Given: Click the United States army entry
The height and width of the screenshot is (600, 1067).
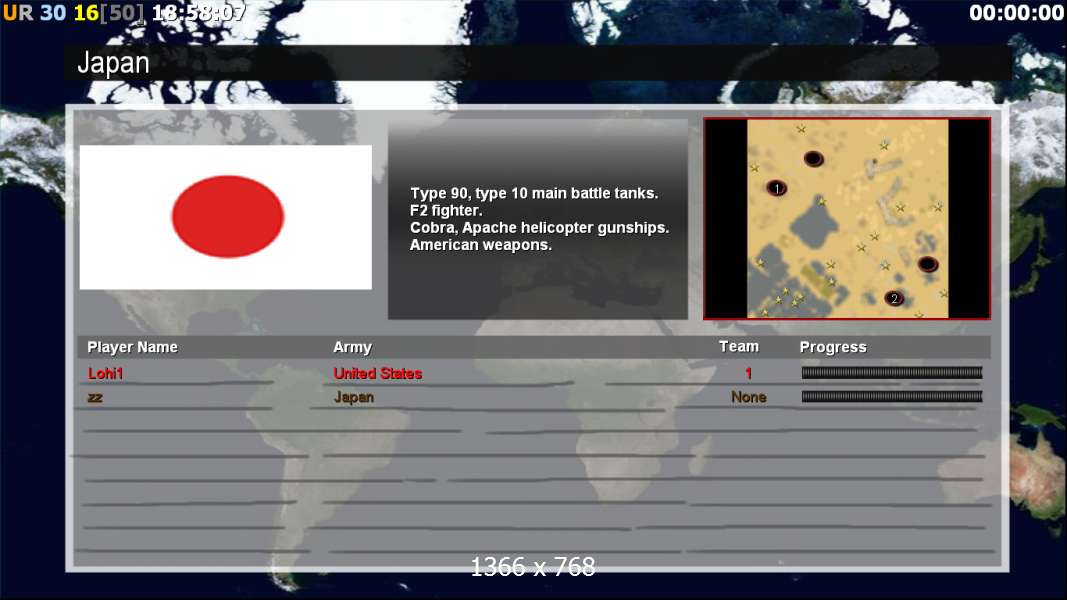Looking at the screenshot, I should pyautogui.click(x=378, y=373).
